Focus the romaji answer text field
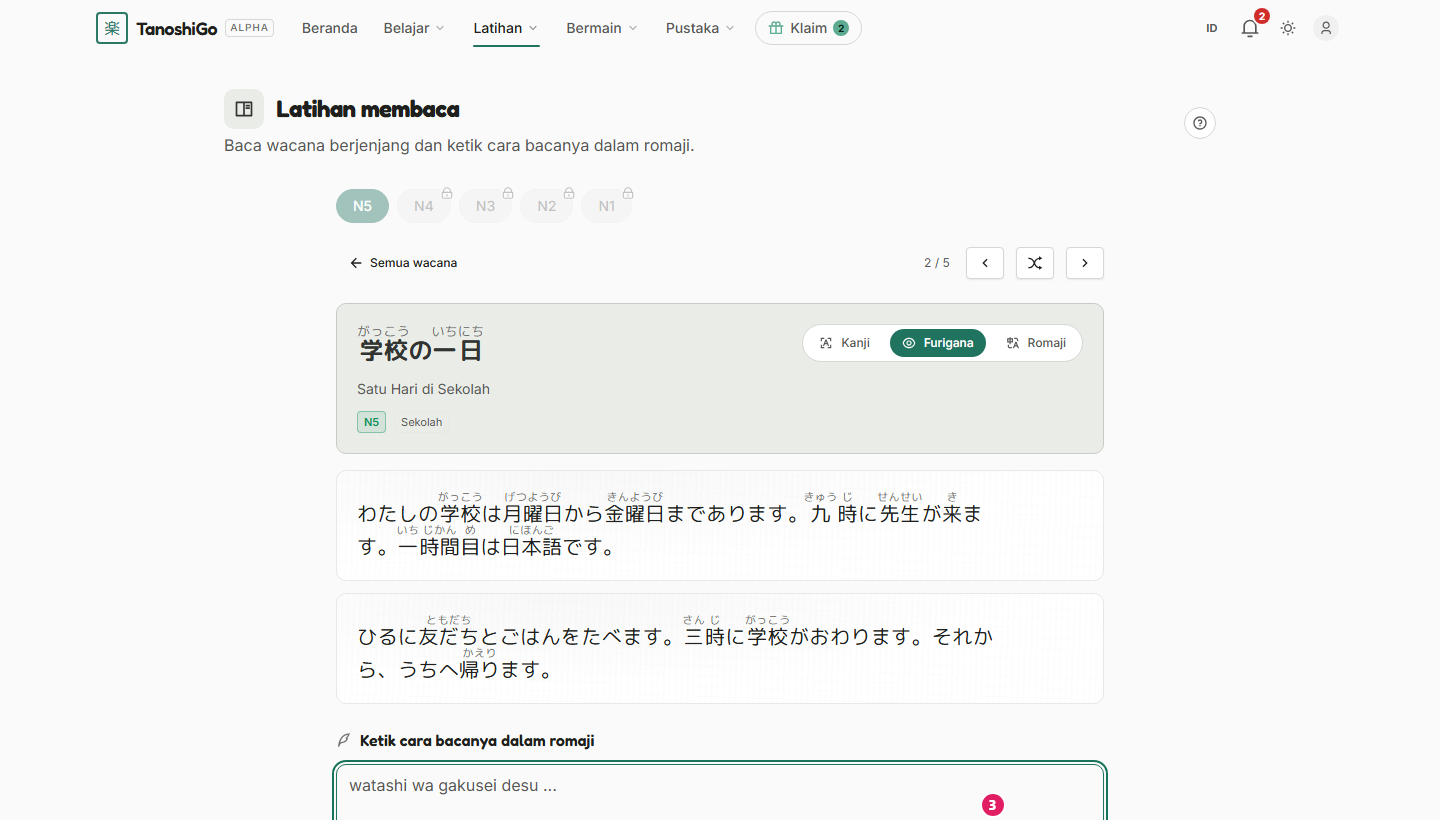Image resolution: width=1440 pixels, height=820 pixels. [720, 792]
